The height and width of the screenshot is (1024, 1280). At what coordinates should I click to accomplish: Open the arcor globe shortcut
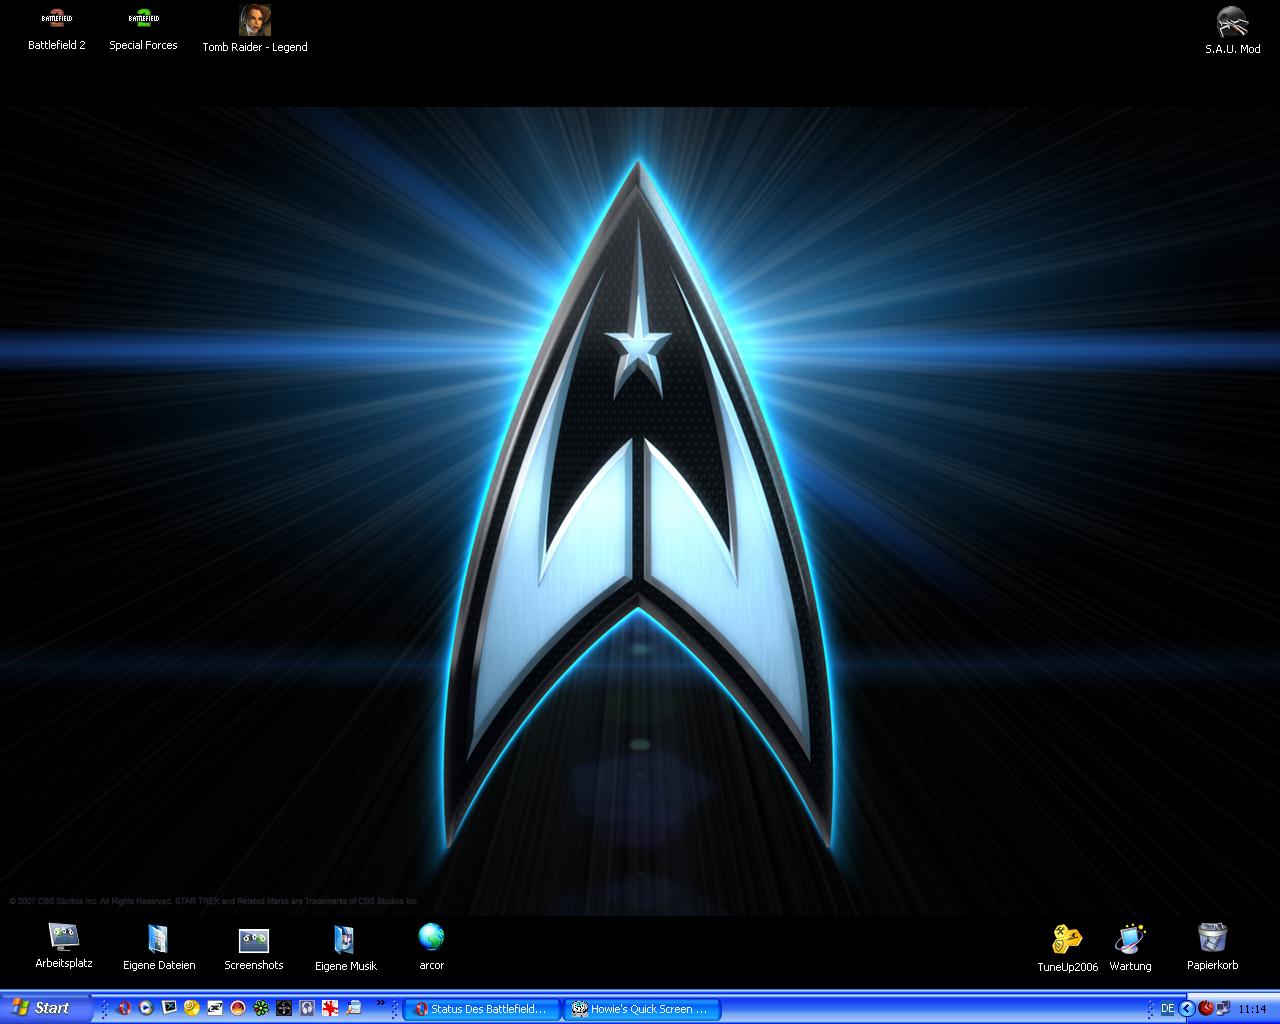pos(431,946)
